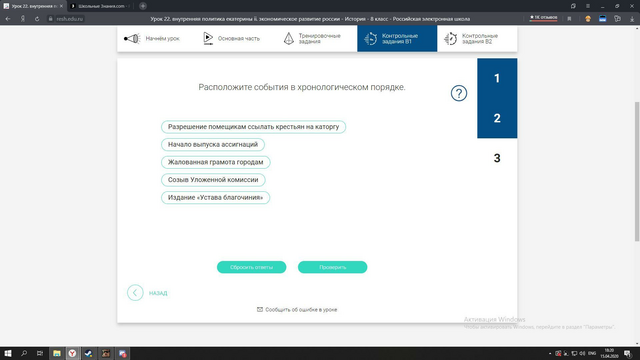Open the help question mark icon
This screenshot has height=360, width=640.
459,93
